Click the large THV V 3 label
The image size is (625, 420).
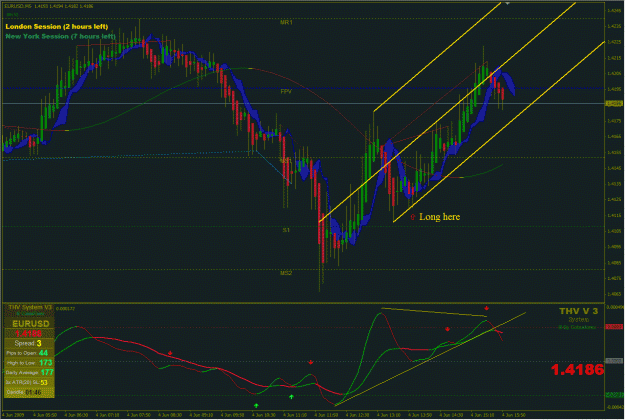[578, 311]
